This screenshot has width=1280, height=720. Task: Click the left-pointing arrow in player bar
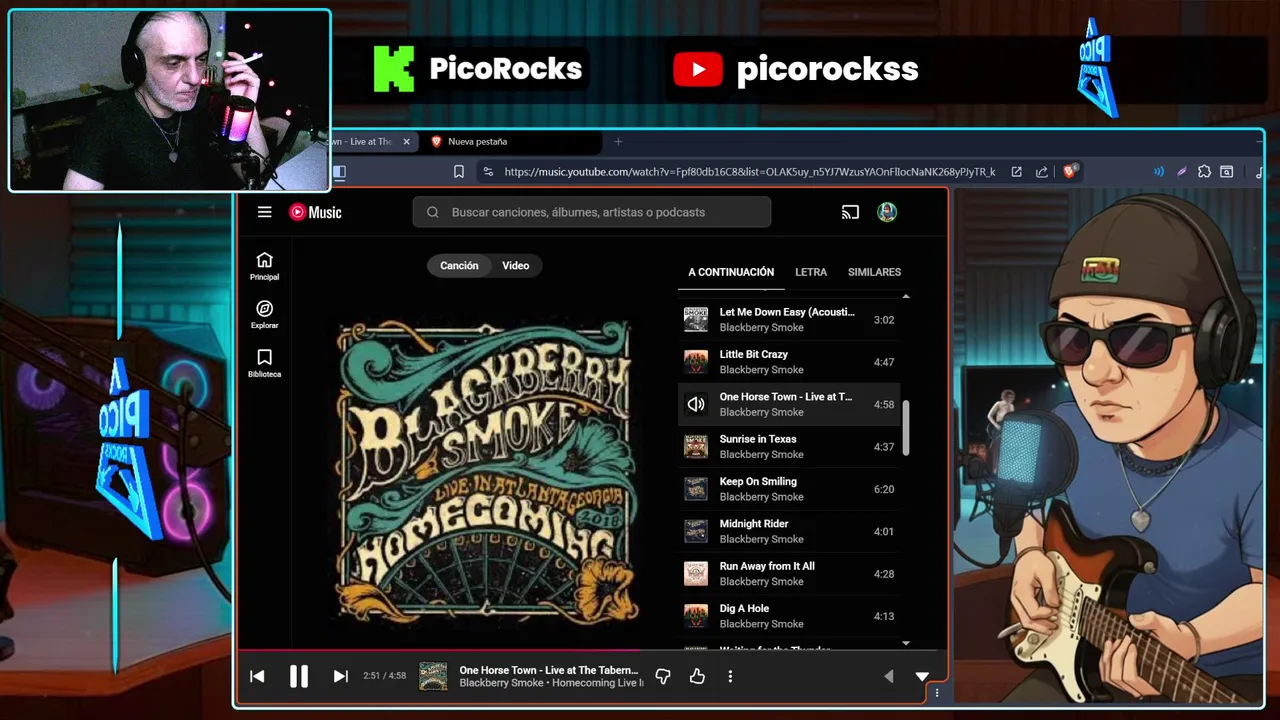pyautogui.click(x=888, y=677)
